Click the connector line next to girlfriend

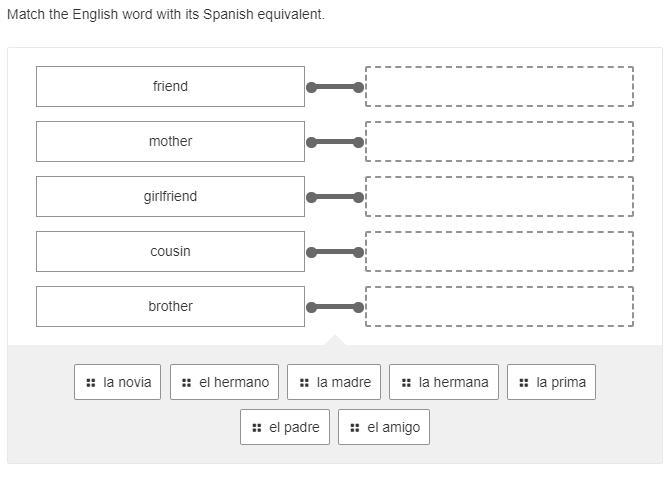pyautogui.click(x=335, y=197)
